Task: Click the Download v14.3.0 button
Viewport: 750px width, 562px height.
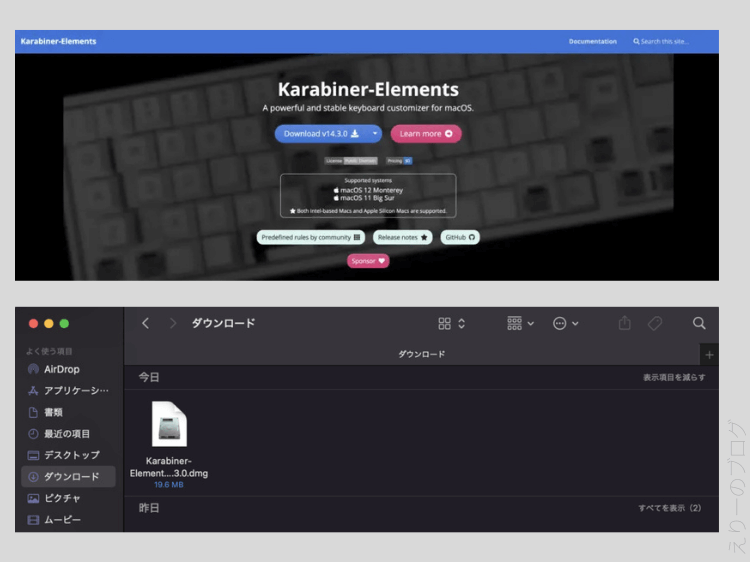Action: click(317, 133)
